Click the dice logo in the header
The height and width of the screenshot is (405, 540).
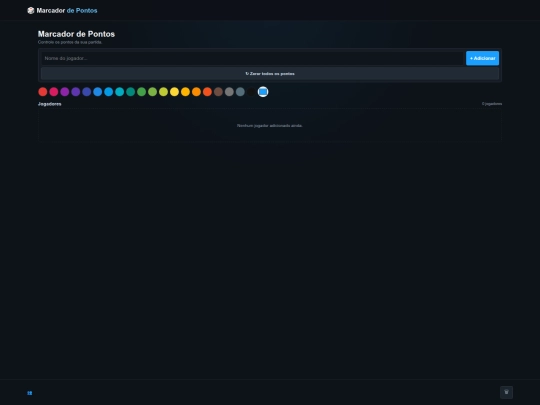pos(31,11)
